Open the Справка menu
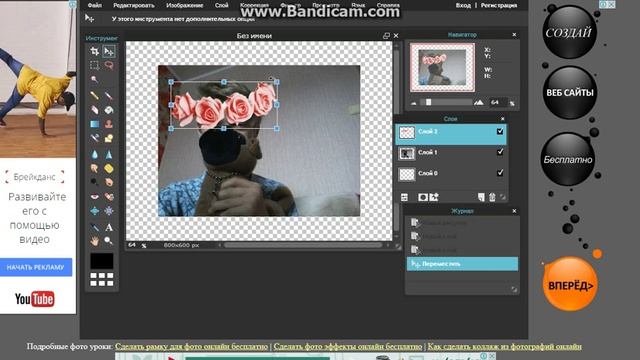 point(388,5)
